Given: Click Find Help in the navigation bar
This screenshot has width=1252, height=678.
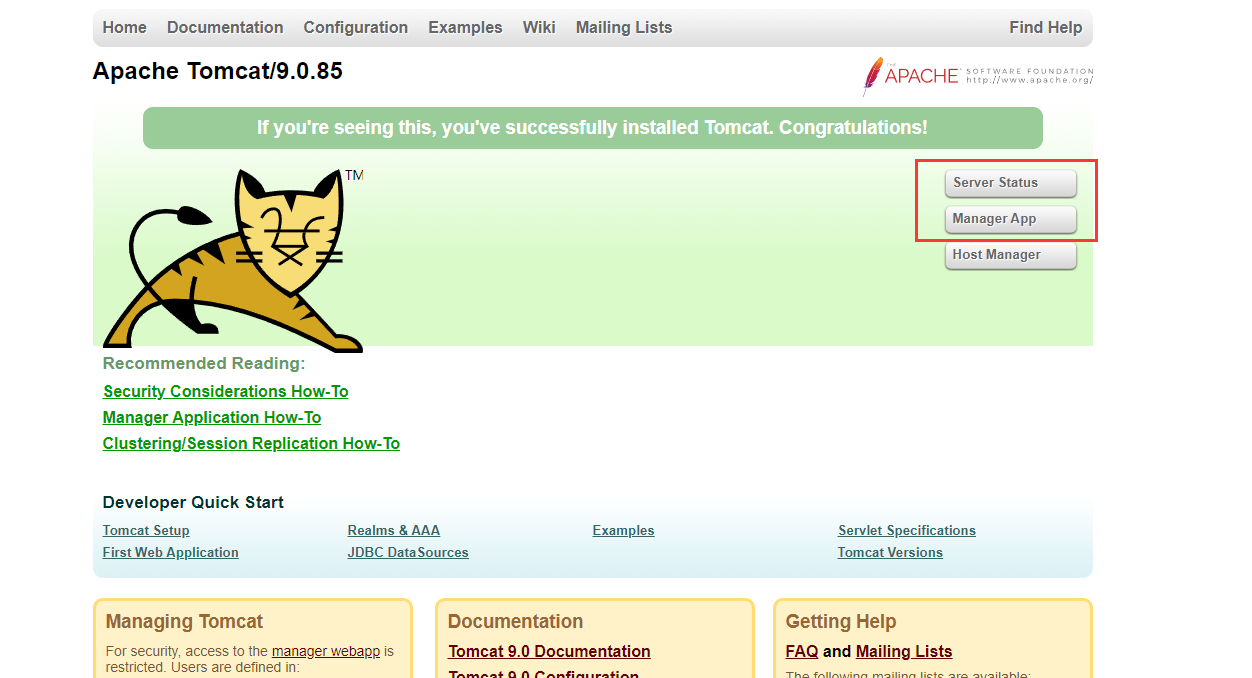Looking at the screenshot, I should click(x=1046, y=27).
